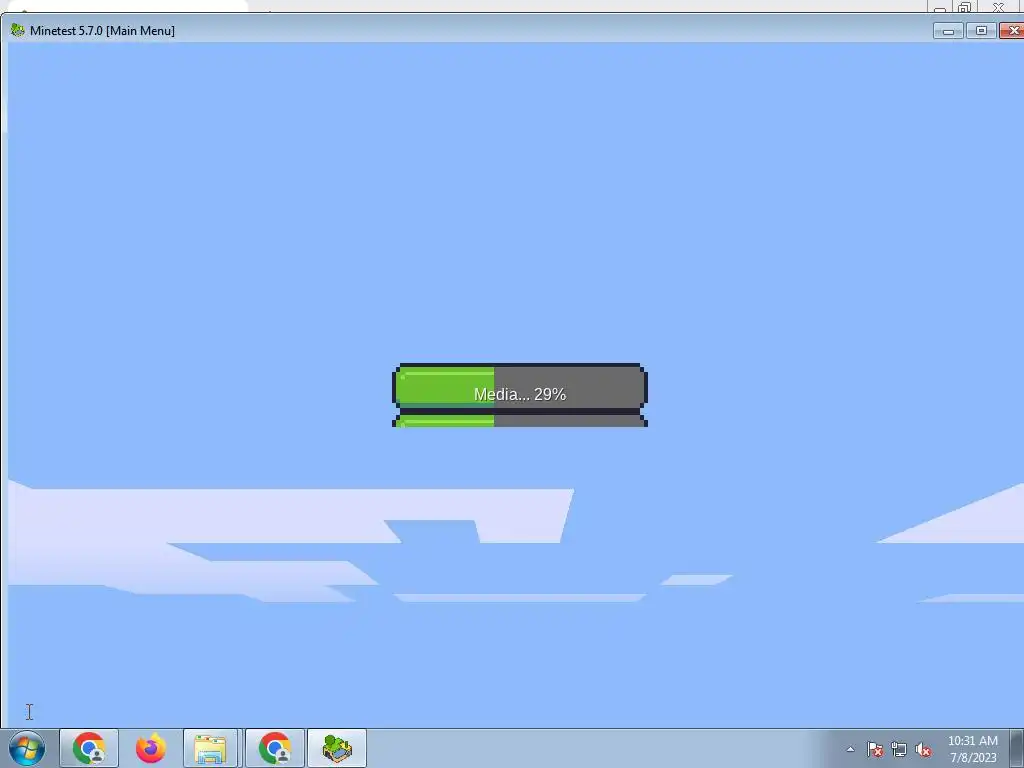Open the Action Center flag icon
Viewport: 1024px width, 768px height.
point(875,749)
